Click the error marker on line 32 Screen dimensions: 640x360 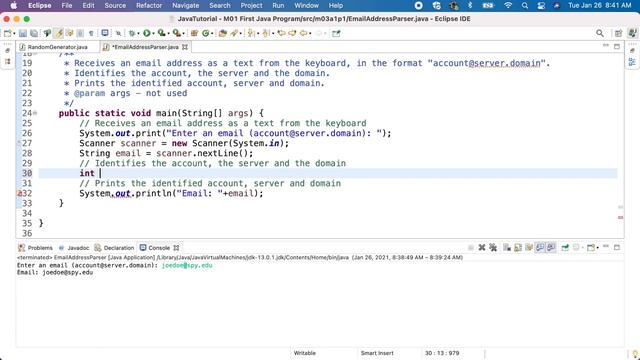(19, 193)
